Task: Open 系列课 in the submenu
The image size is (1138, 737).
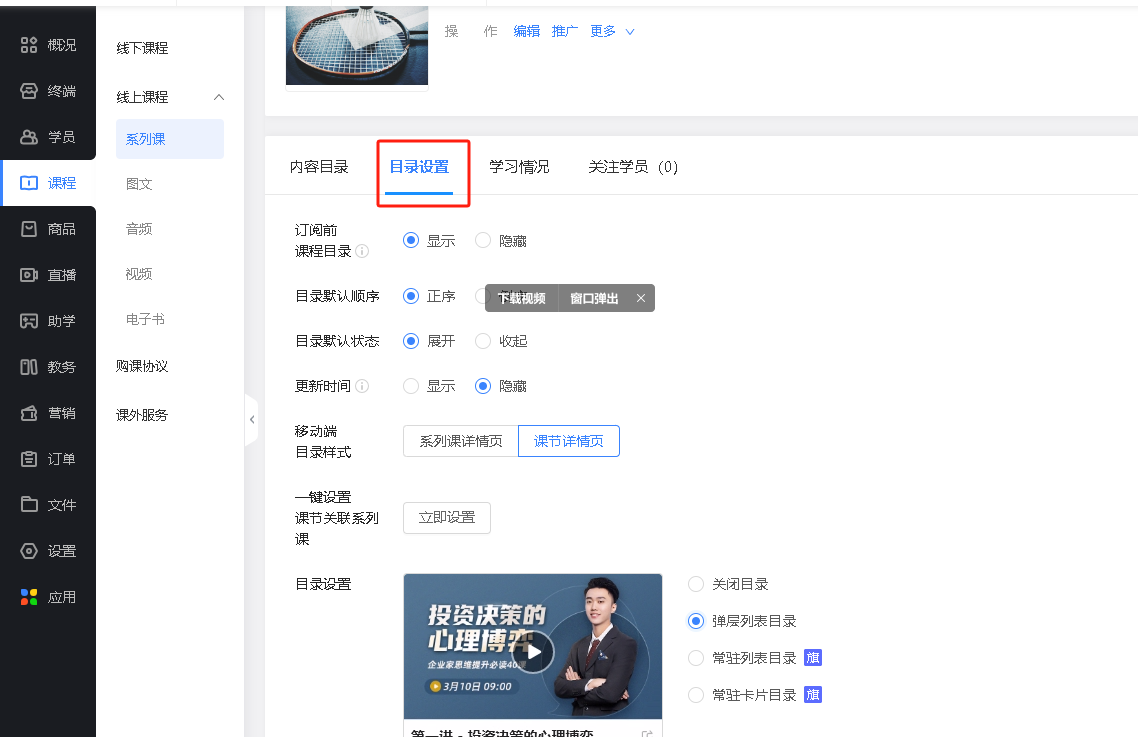Action: (x=170, y=139)
